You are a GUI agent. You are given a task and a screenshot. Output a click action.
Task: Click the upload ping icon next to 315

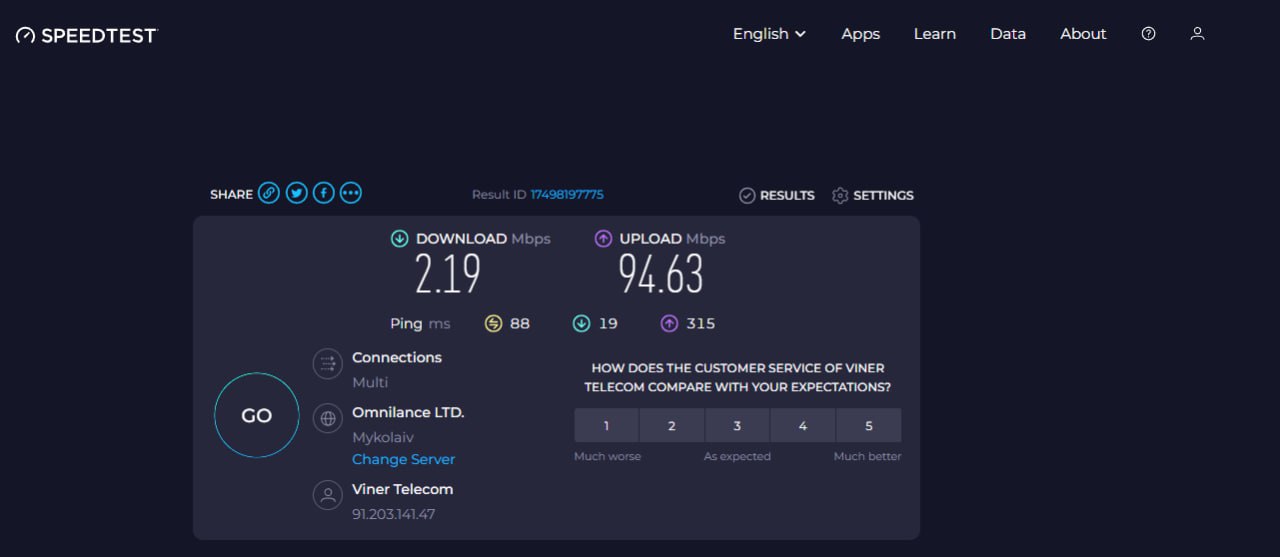[x=669, y=323]
